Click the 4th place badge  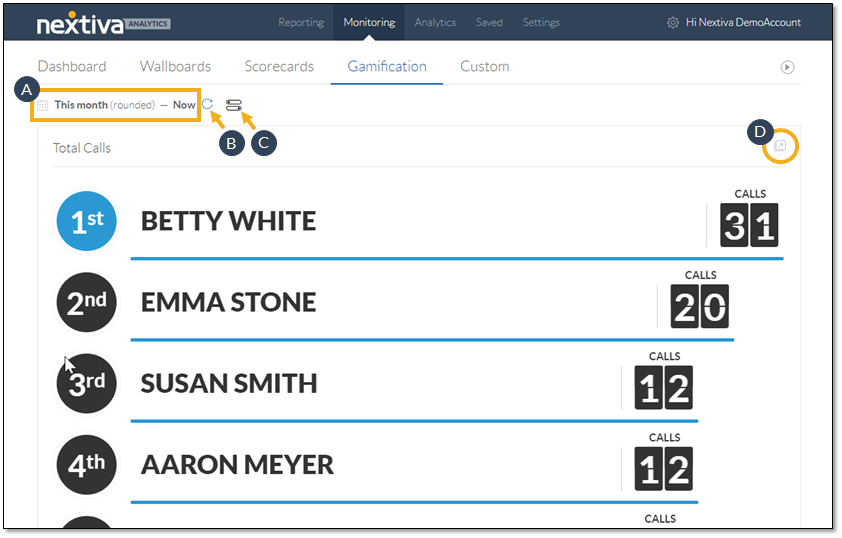(86, 465)
